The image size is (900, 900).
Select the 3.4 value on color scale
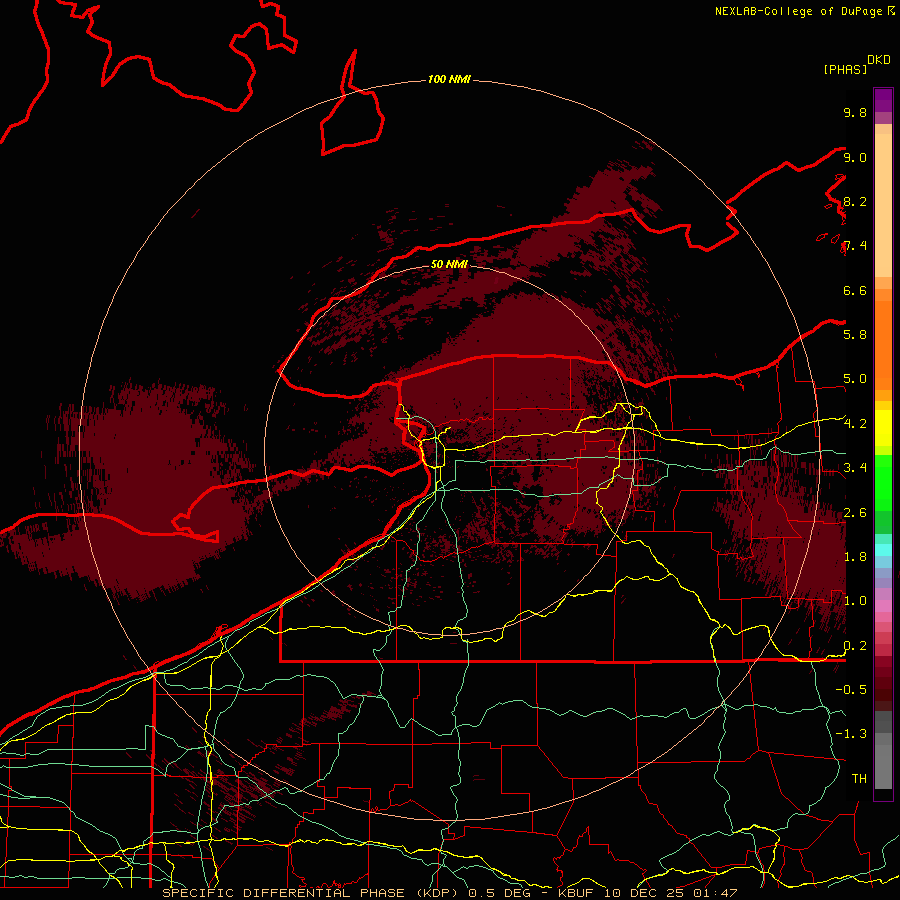[x=855, y=468]
